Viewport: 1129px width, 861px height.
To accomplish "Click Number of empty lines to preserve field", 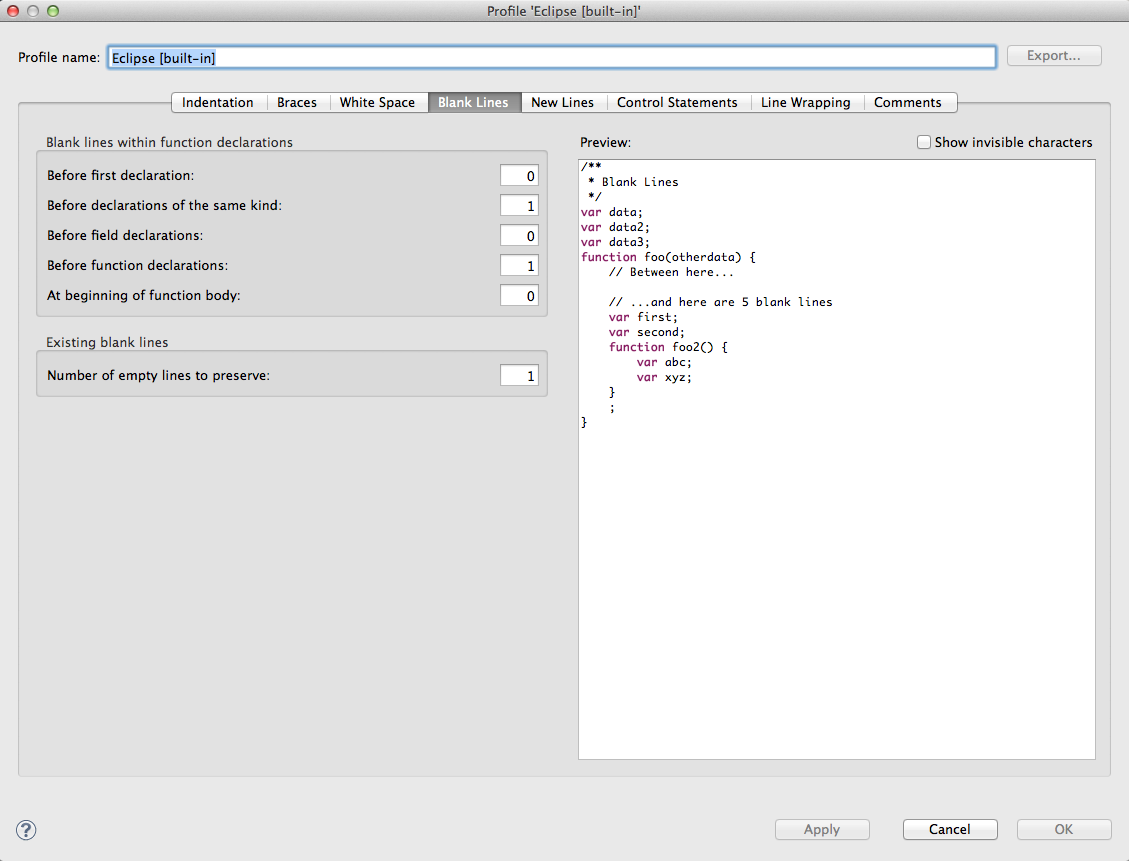I will (519, 376).
